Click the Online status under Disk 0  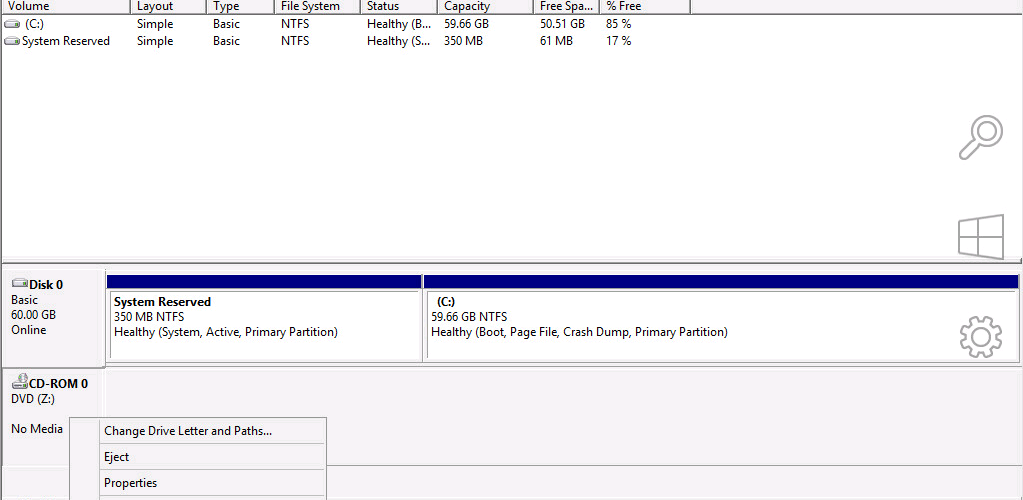coord(29,330)
